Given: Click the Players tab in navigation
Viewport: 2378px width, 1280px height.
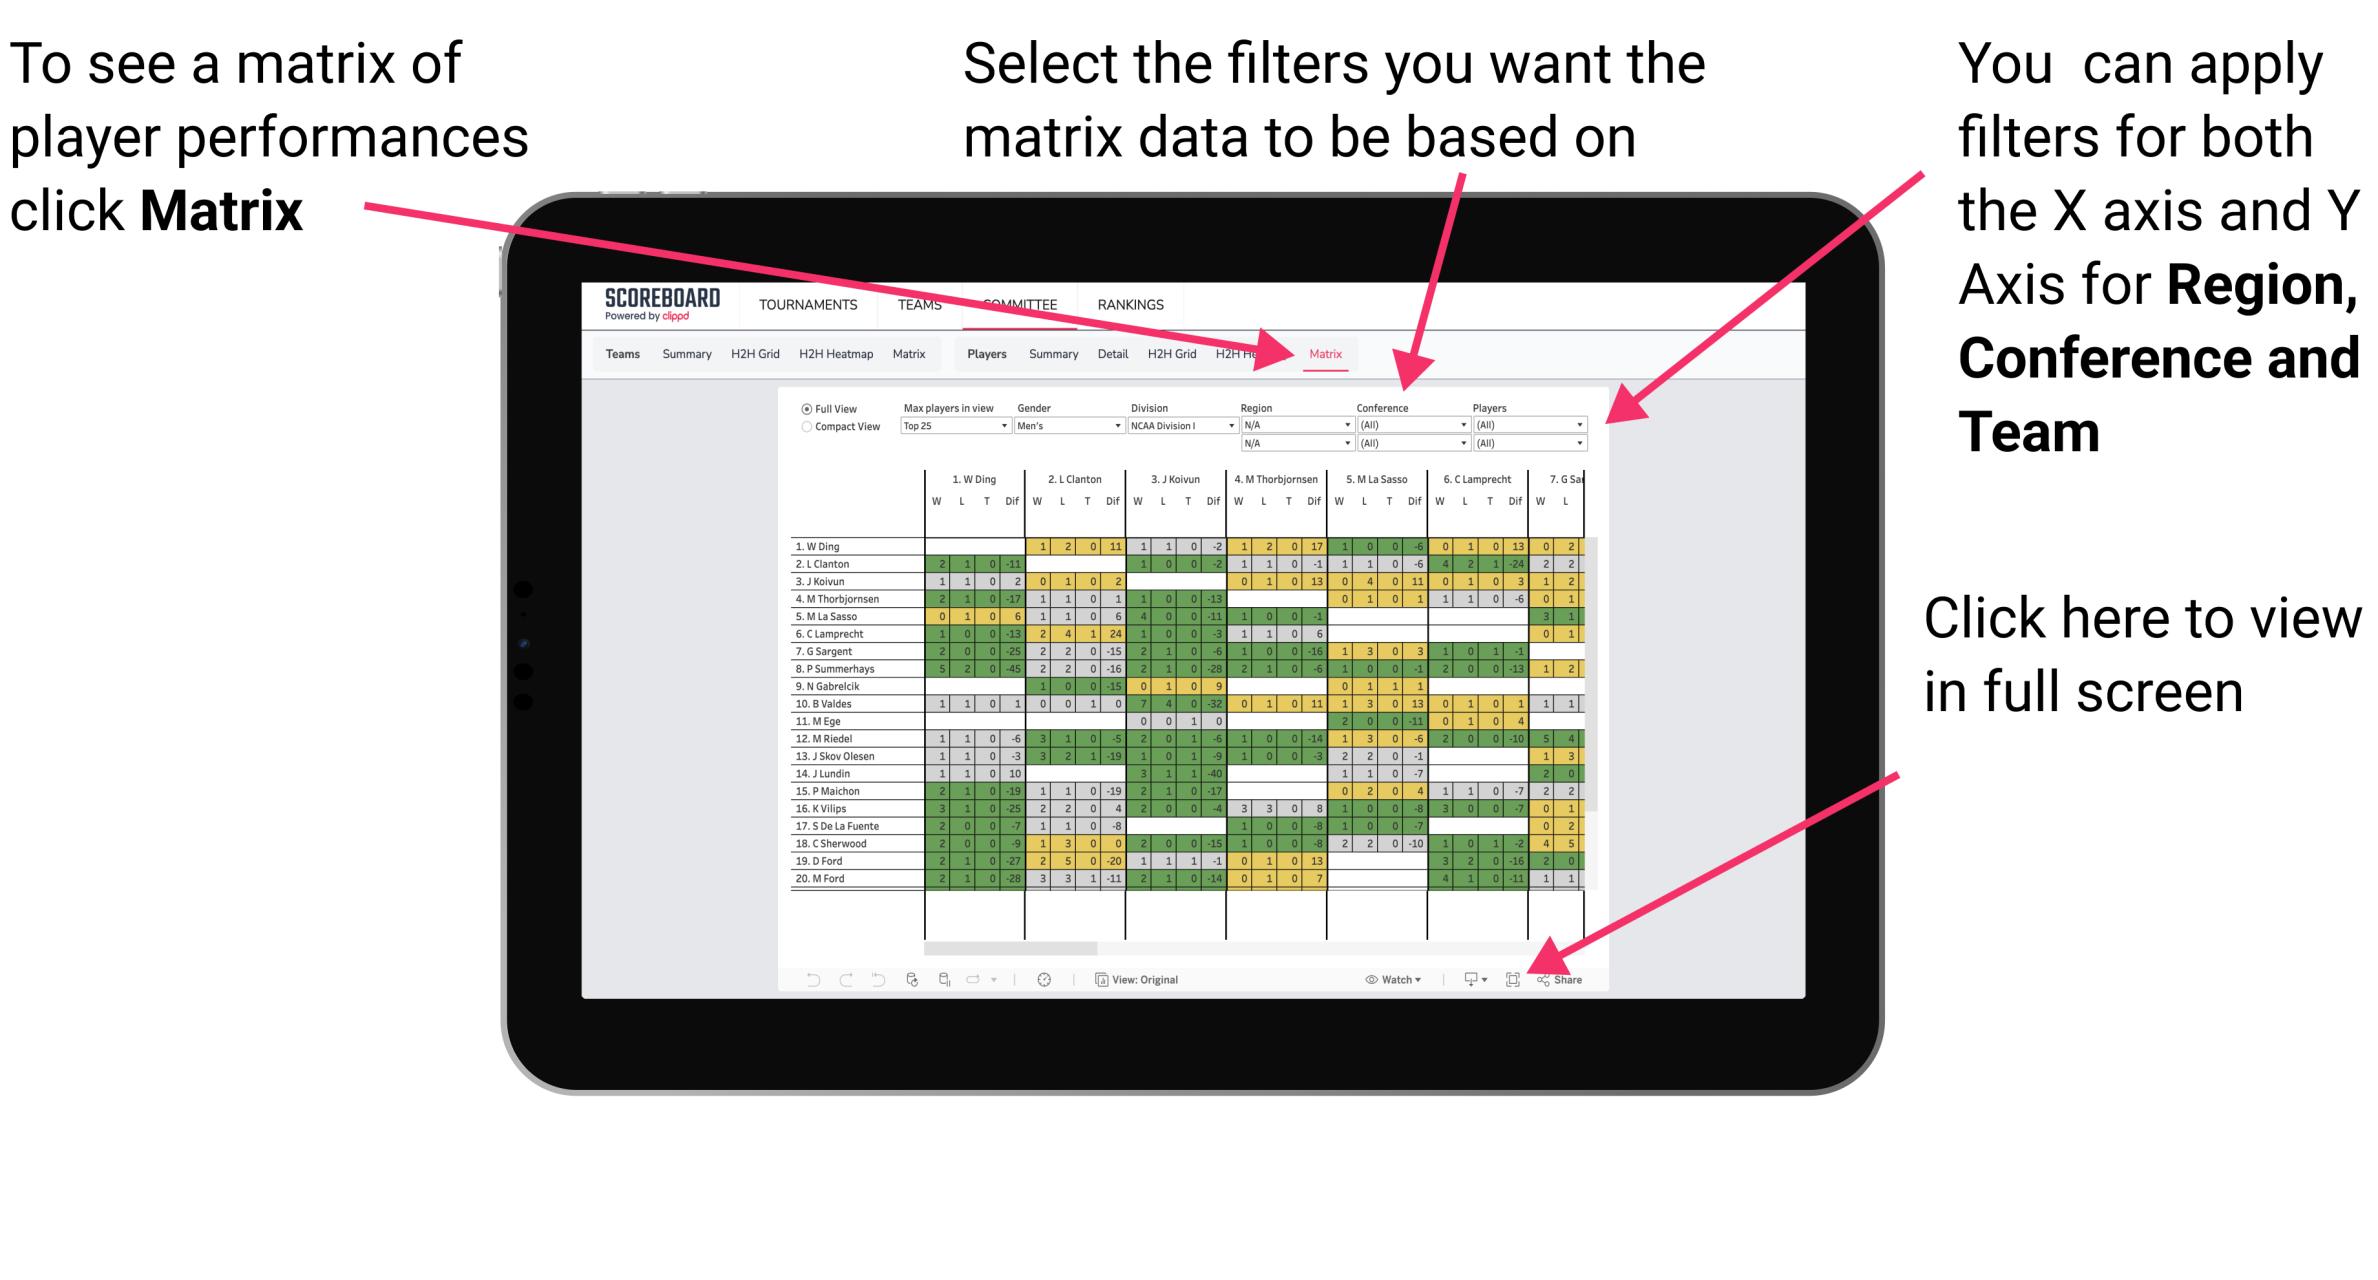Looking at the screenshot, I should pyautogui.click(x=986, y=353).
